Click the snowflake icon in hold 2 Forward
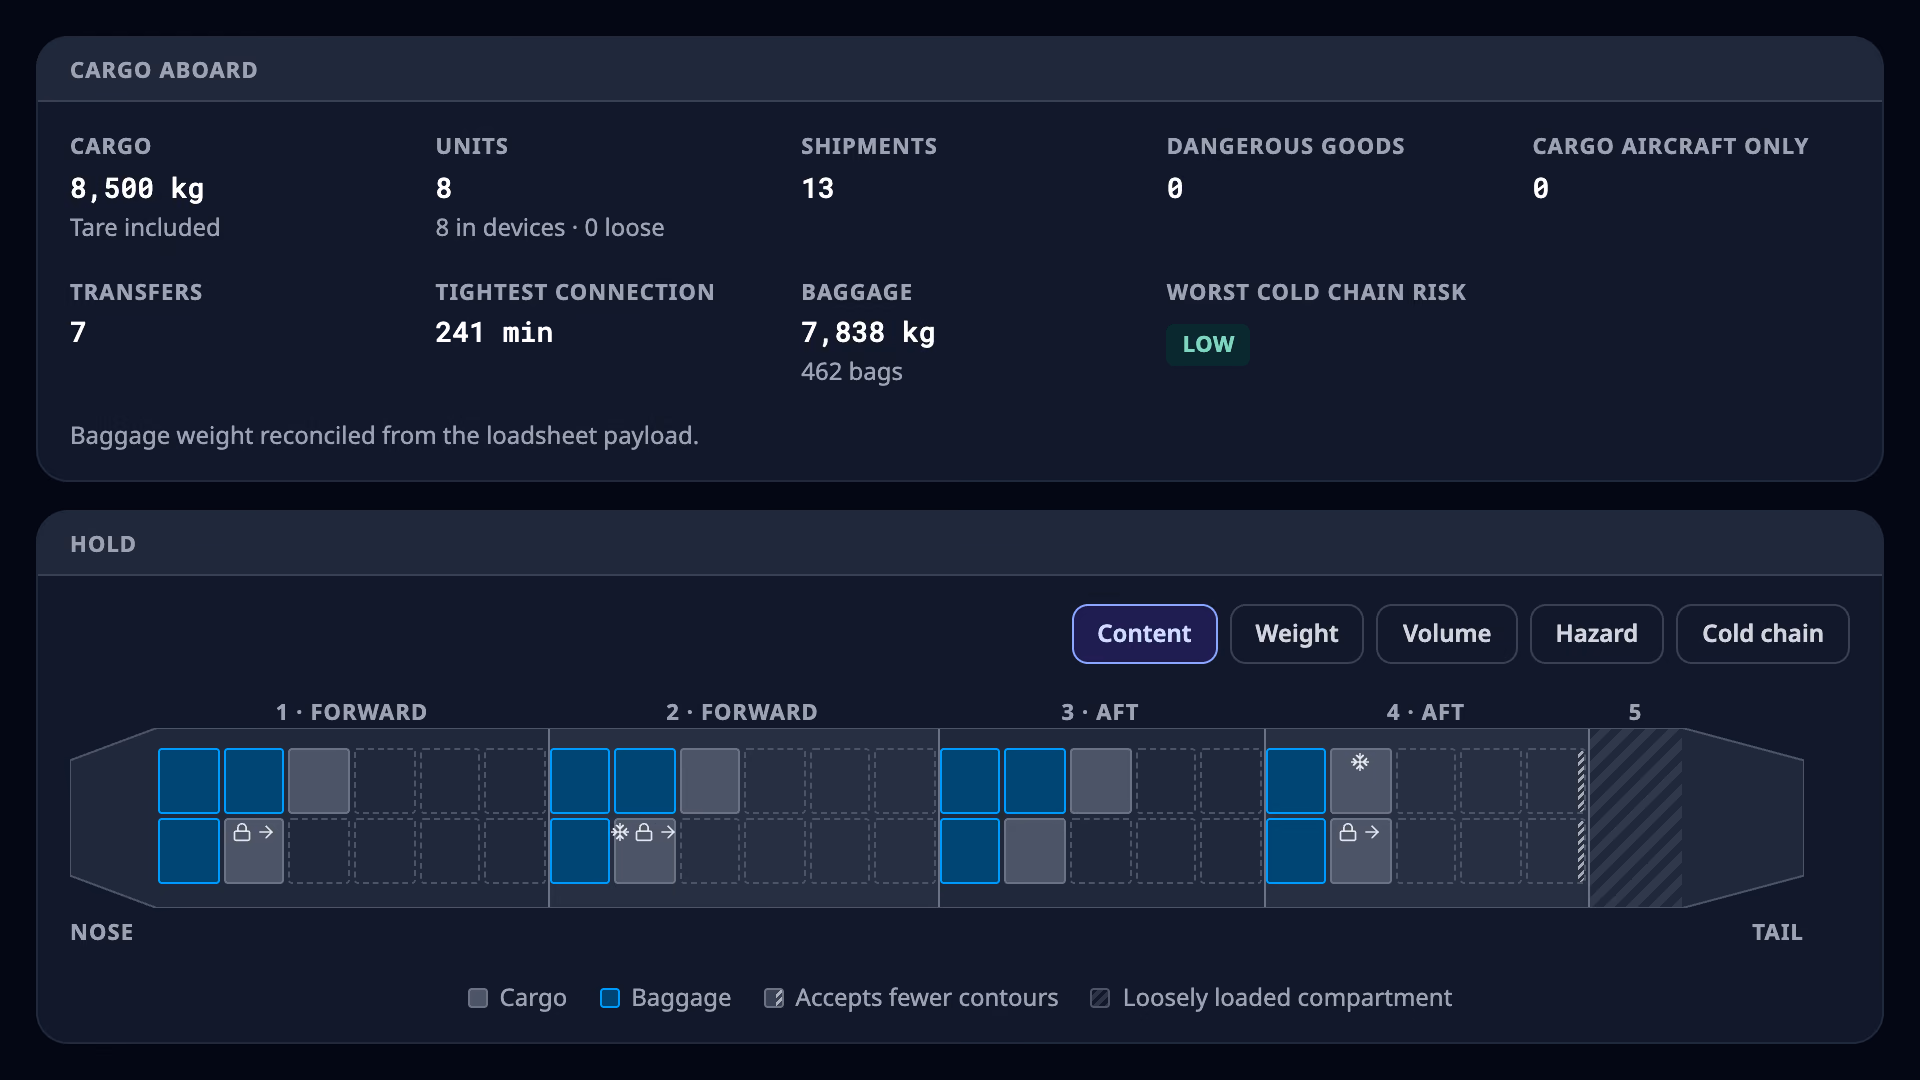This screenshot has height=1080, width=1920. (620, 832)
